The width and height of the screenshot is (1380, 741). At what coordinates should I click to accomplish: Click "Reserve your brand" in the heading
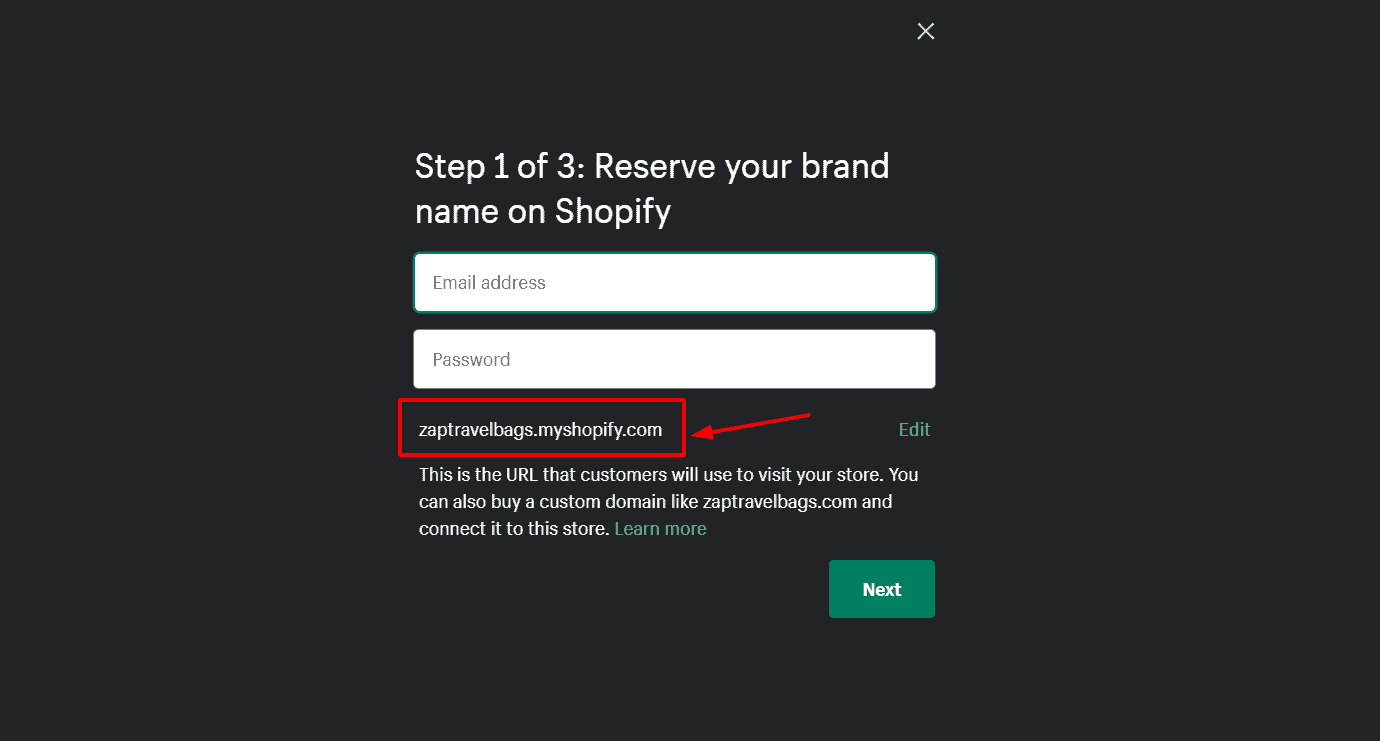tap(742, 166)
